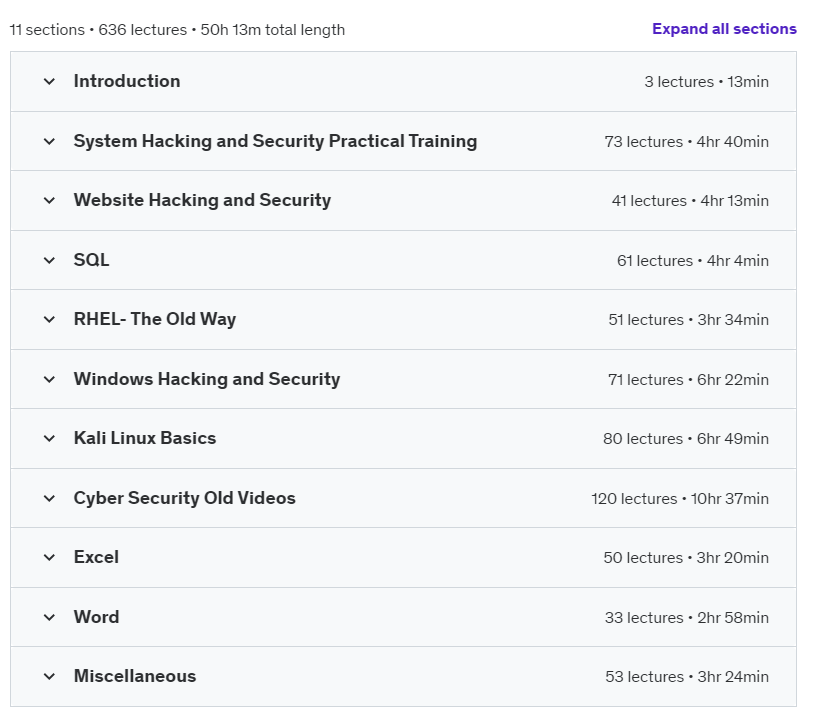Click the '50 lectures • 3hr 20min' text

pos(686,558)
